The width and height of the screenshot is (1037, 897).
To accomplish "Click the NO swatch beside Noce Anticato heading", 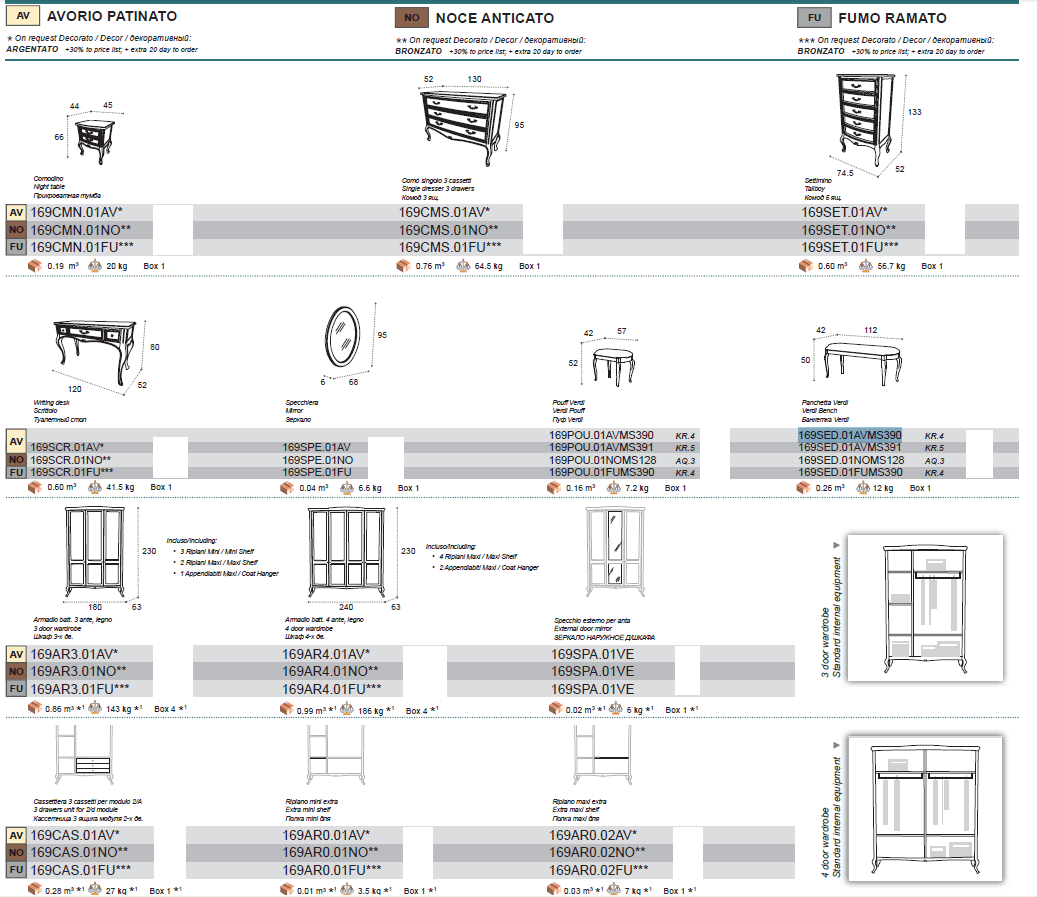I will (410, 17).
